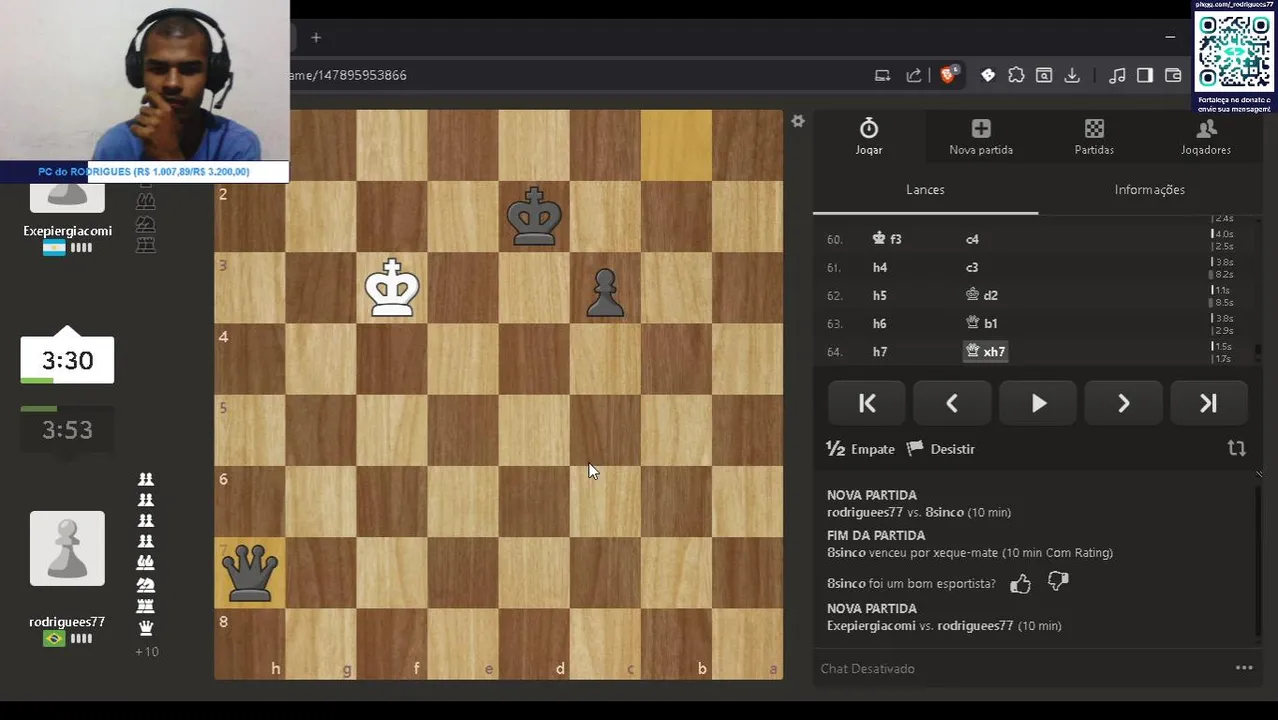
Task: Click the share page icon
Action: pyautogui.click(x=913, y=75)
